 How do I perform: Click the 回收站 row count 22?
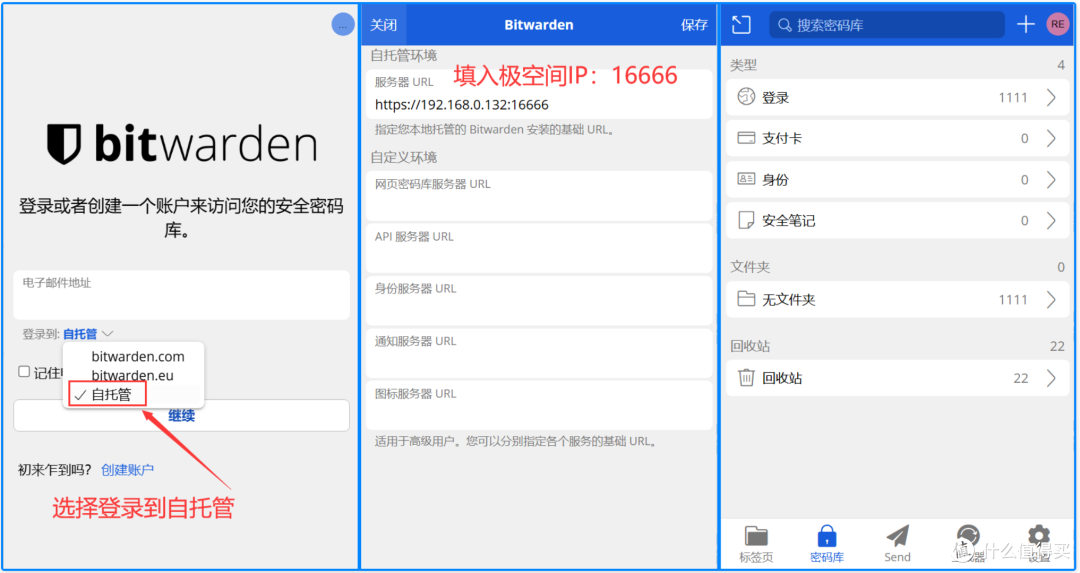point(1021,378)
